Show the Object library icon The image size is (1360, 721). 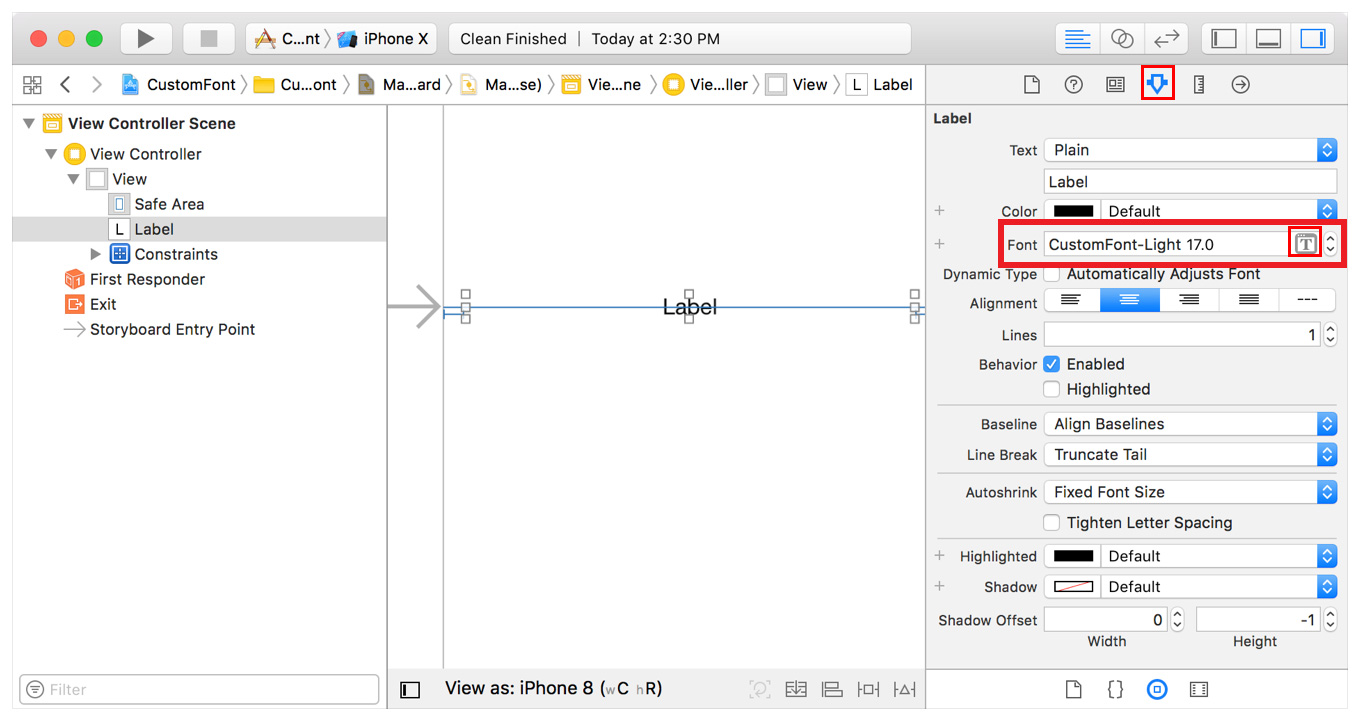(x=1157, y=689)
